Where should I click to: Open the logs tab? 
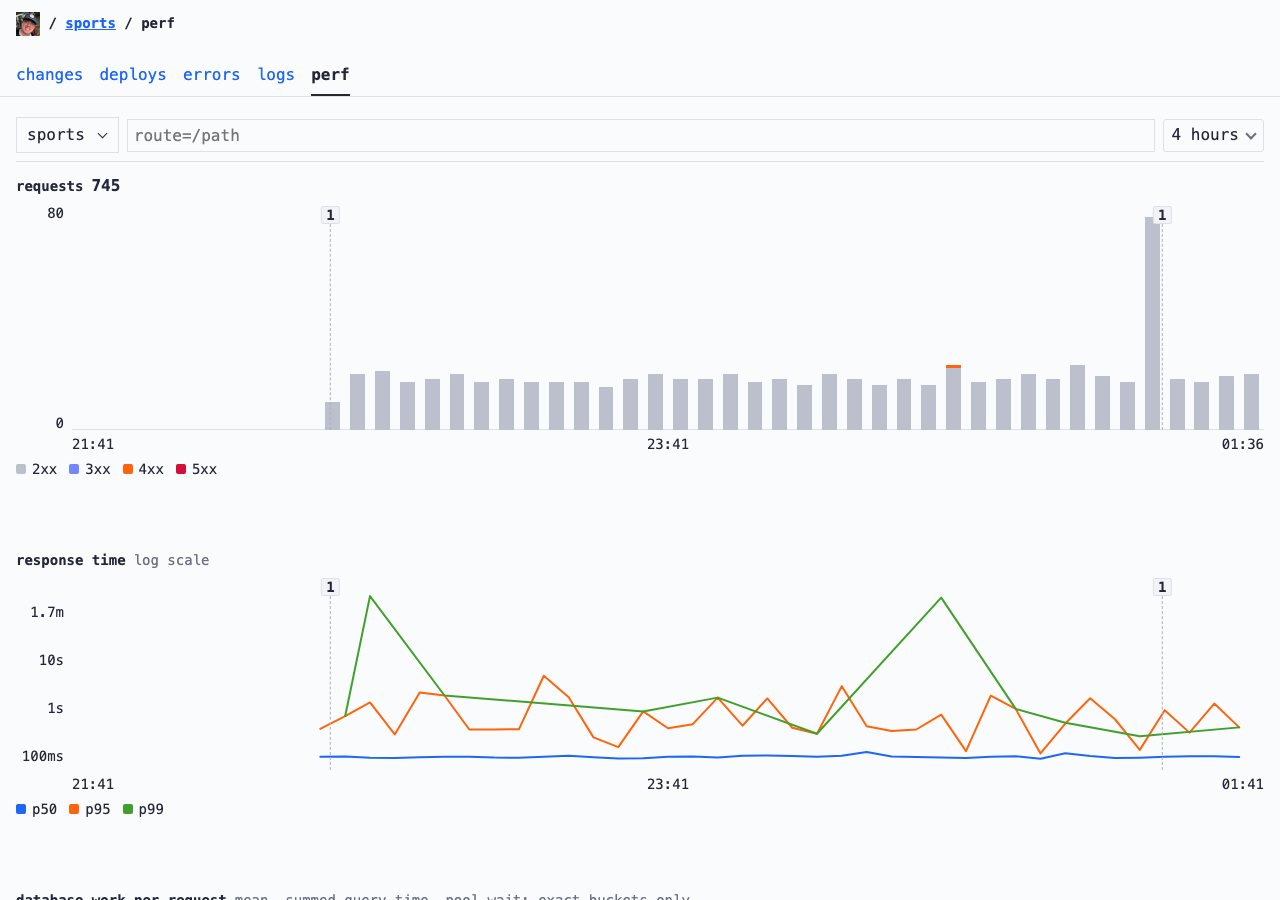[x=276, y=75]
